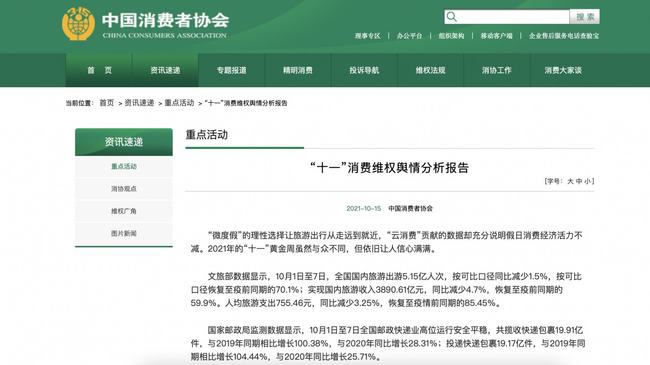This screenshot has height=365, width=650.
Task: Click 重点活动 in the breadcrumb trail
Action: pos(179,102)
